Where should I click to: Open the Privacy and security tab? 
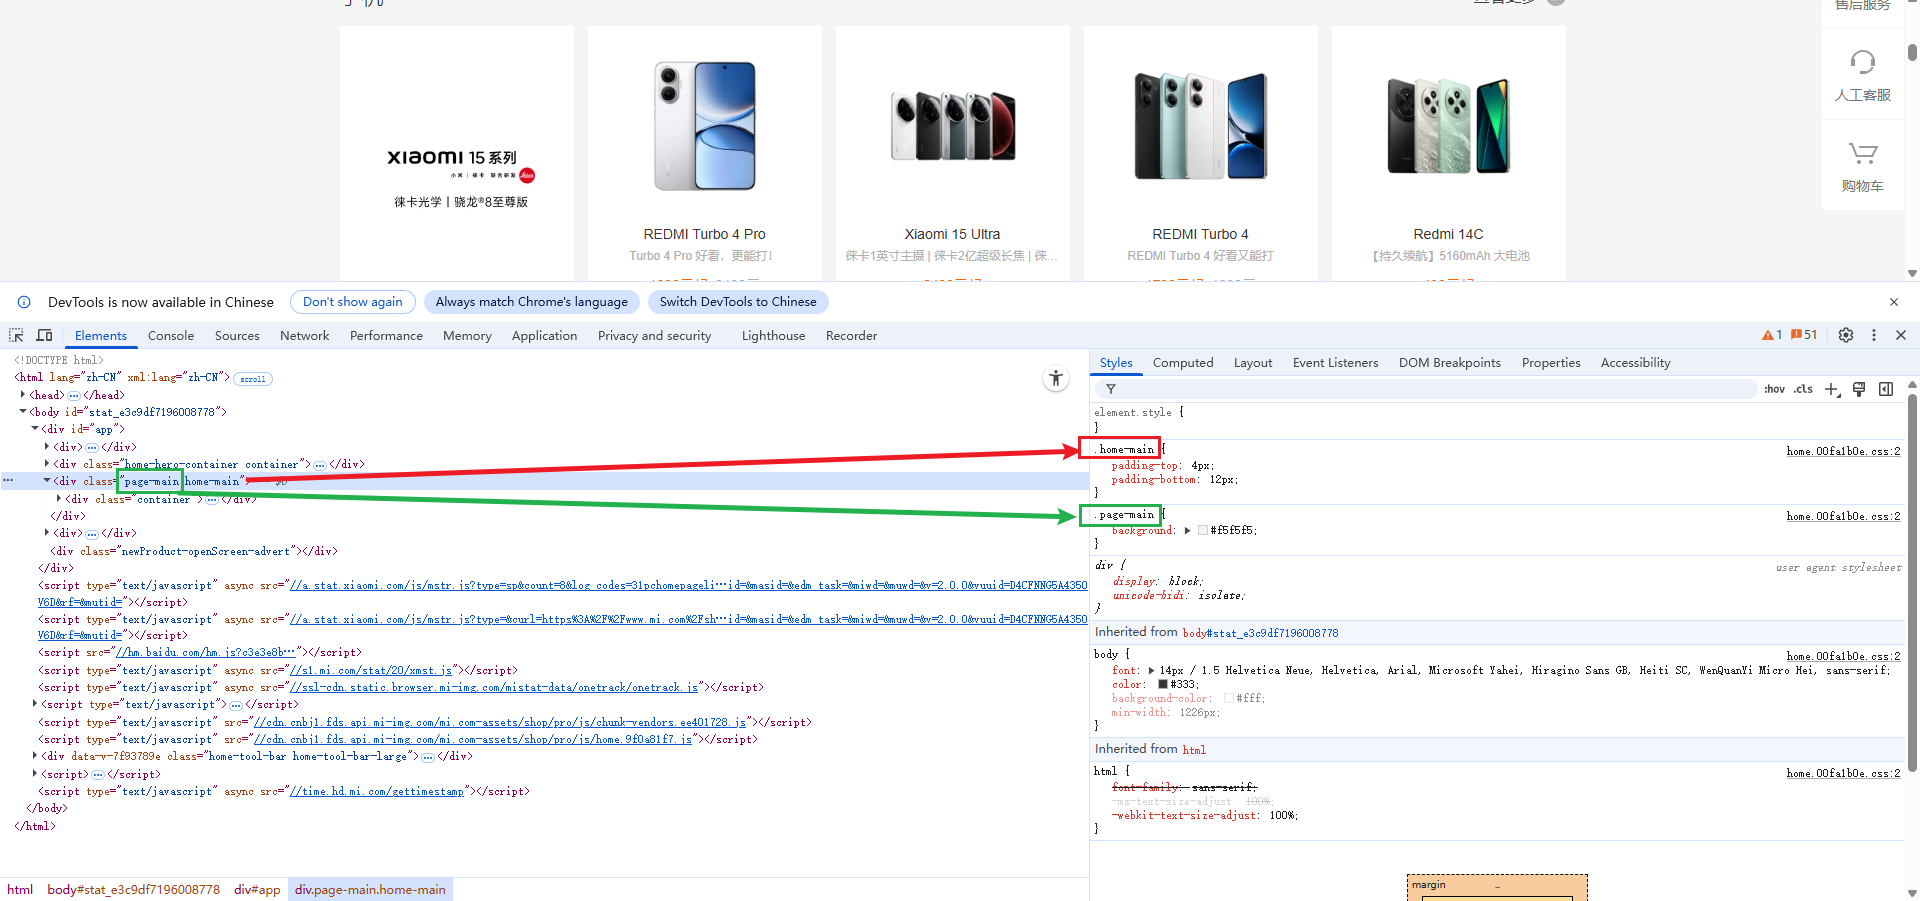pyautogui.click(x=655, y=336)
